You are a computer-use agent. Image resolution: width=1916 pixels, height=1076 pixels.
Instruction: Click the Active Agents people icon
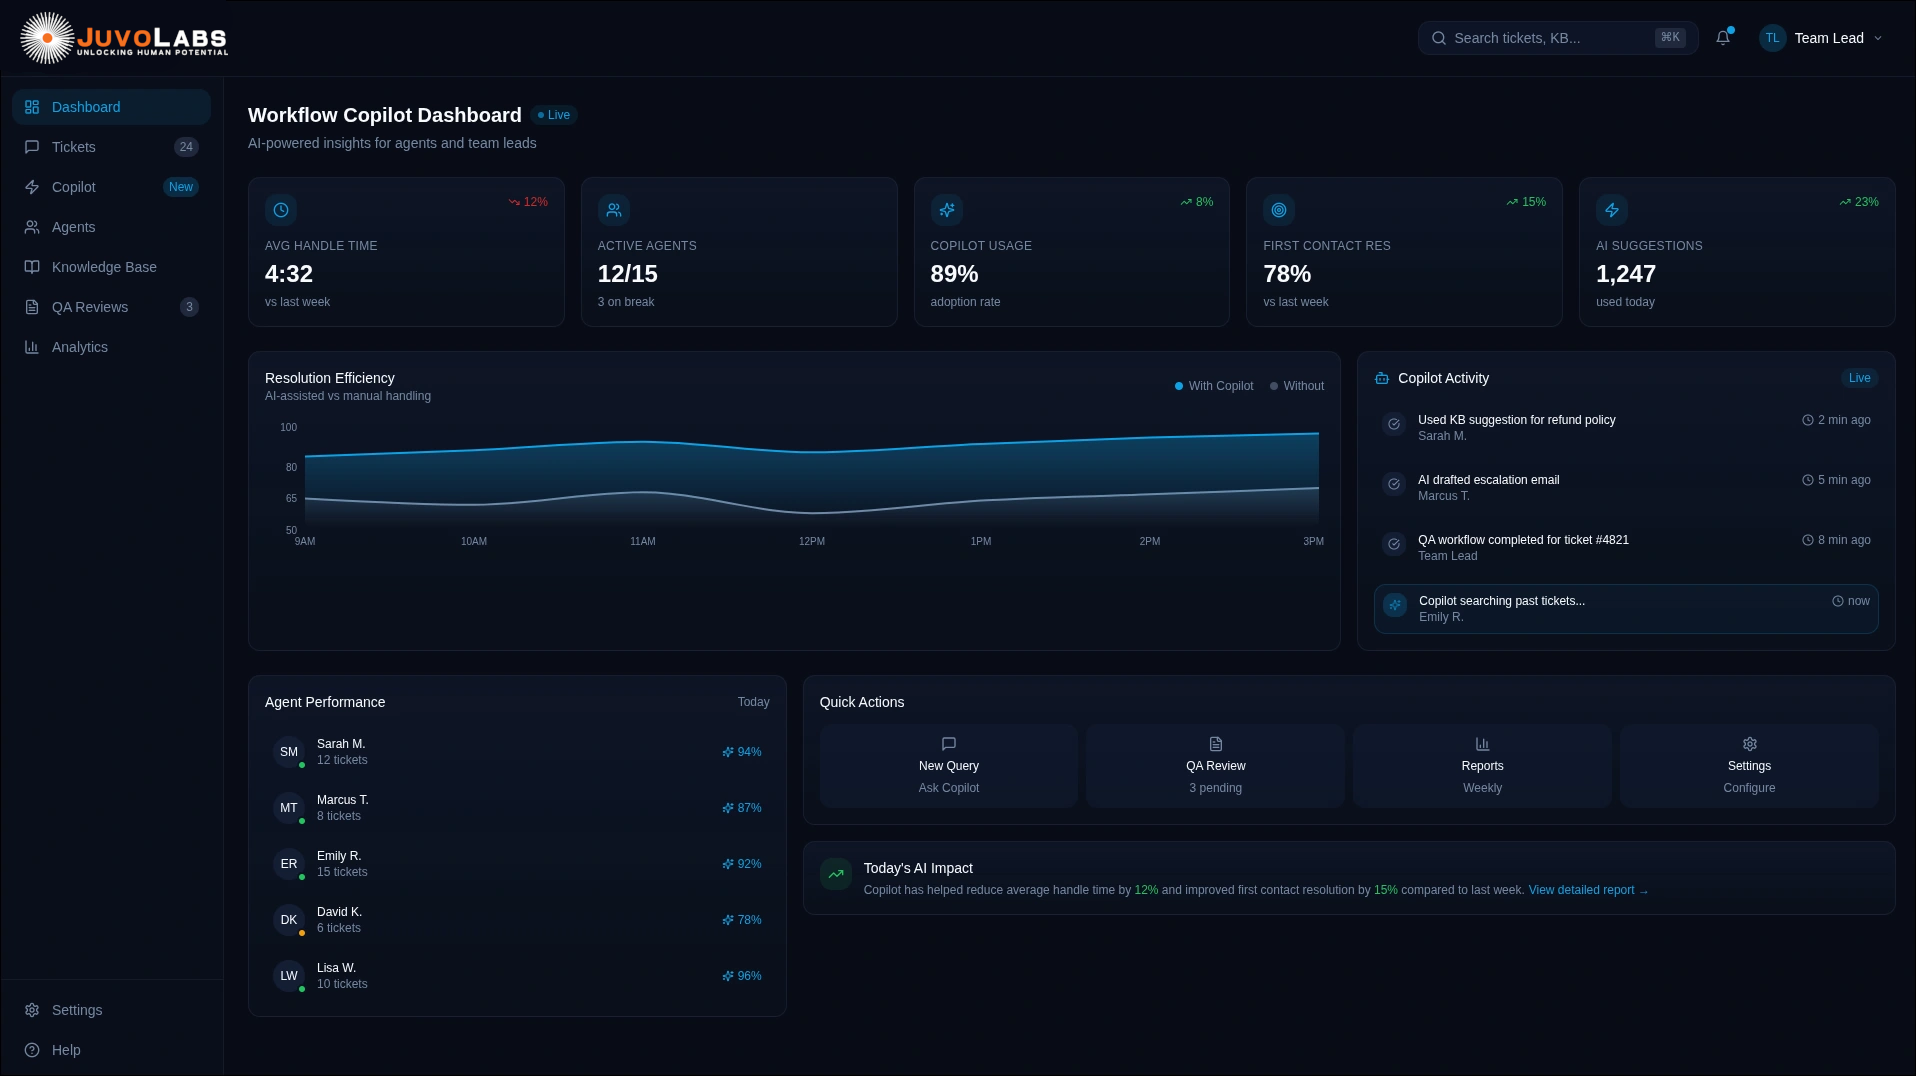pos(614,210)
